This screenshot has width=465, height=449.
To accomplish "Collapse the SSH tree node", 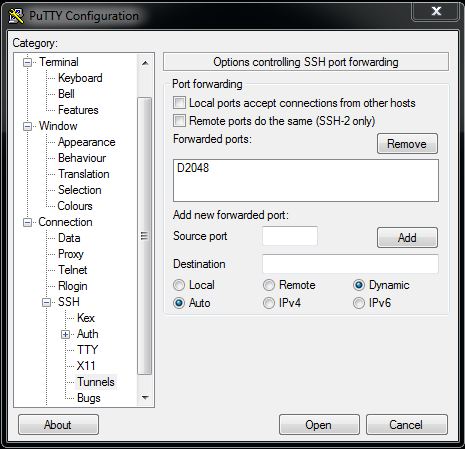I will click(47, 302).
